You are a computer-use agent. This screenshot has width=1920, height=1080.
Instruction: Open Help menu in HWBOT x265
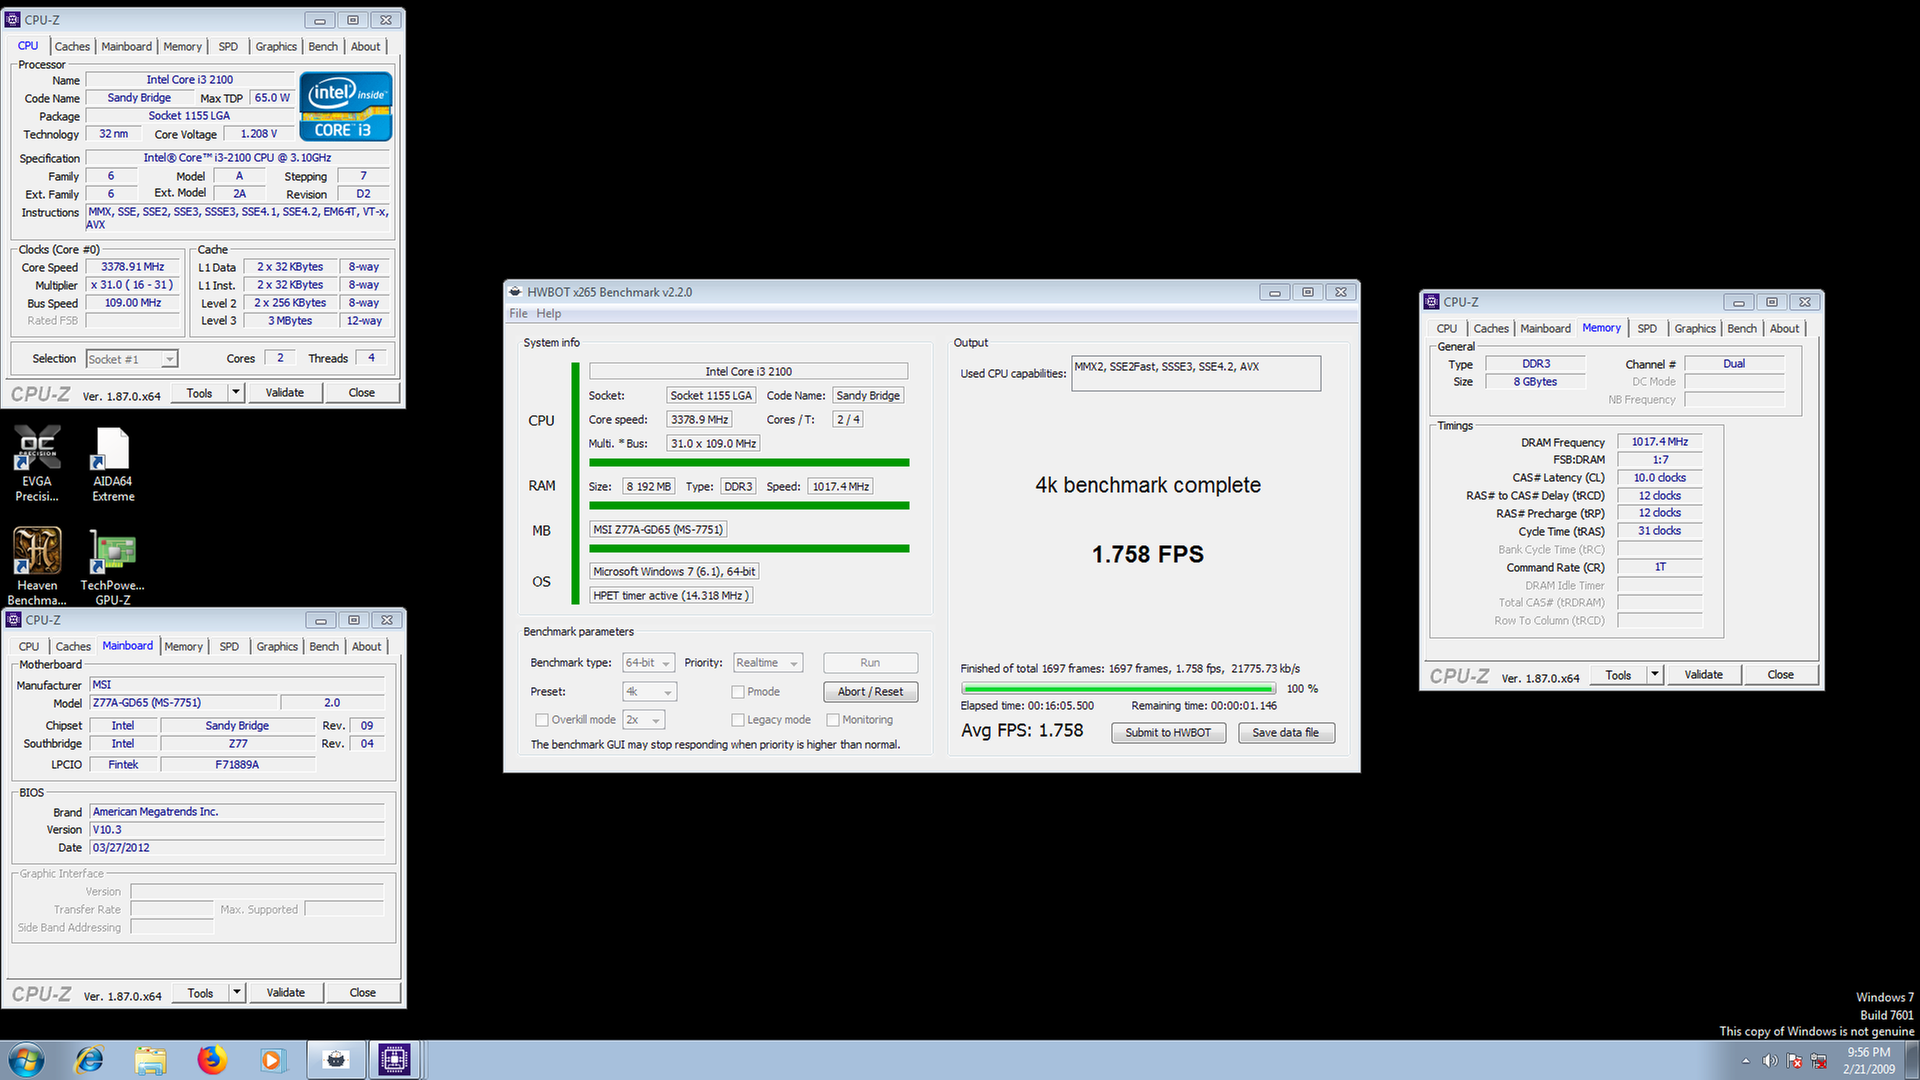tap(548, 314)
